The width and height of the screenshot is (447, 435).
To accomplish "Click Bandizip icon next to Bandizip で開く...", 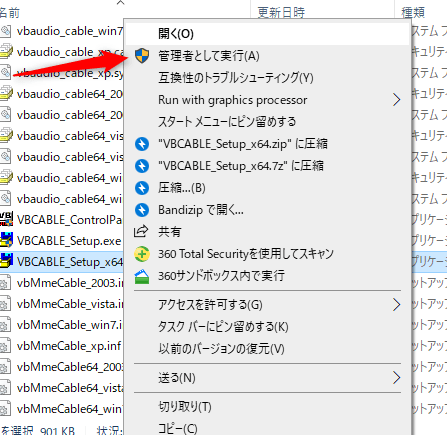I will pyautogui.click(x=142, y=210).
